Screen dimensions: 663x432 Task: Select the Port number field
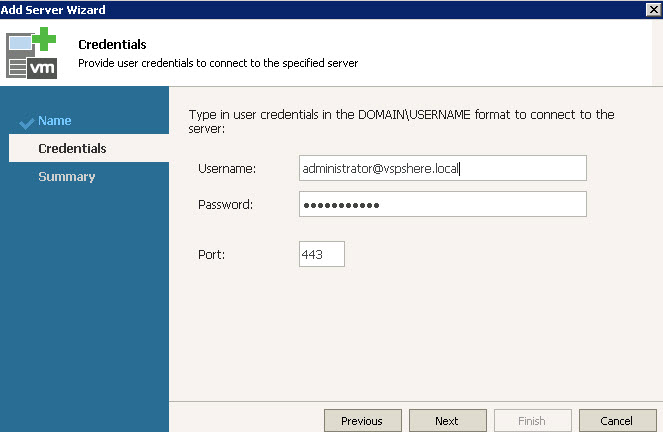click(x=321, y=254)
